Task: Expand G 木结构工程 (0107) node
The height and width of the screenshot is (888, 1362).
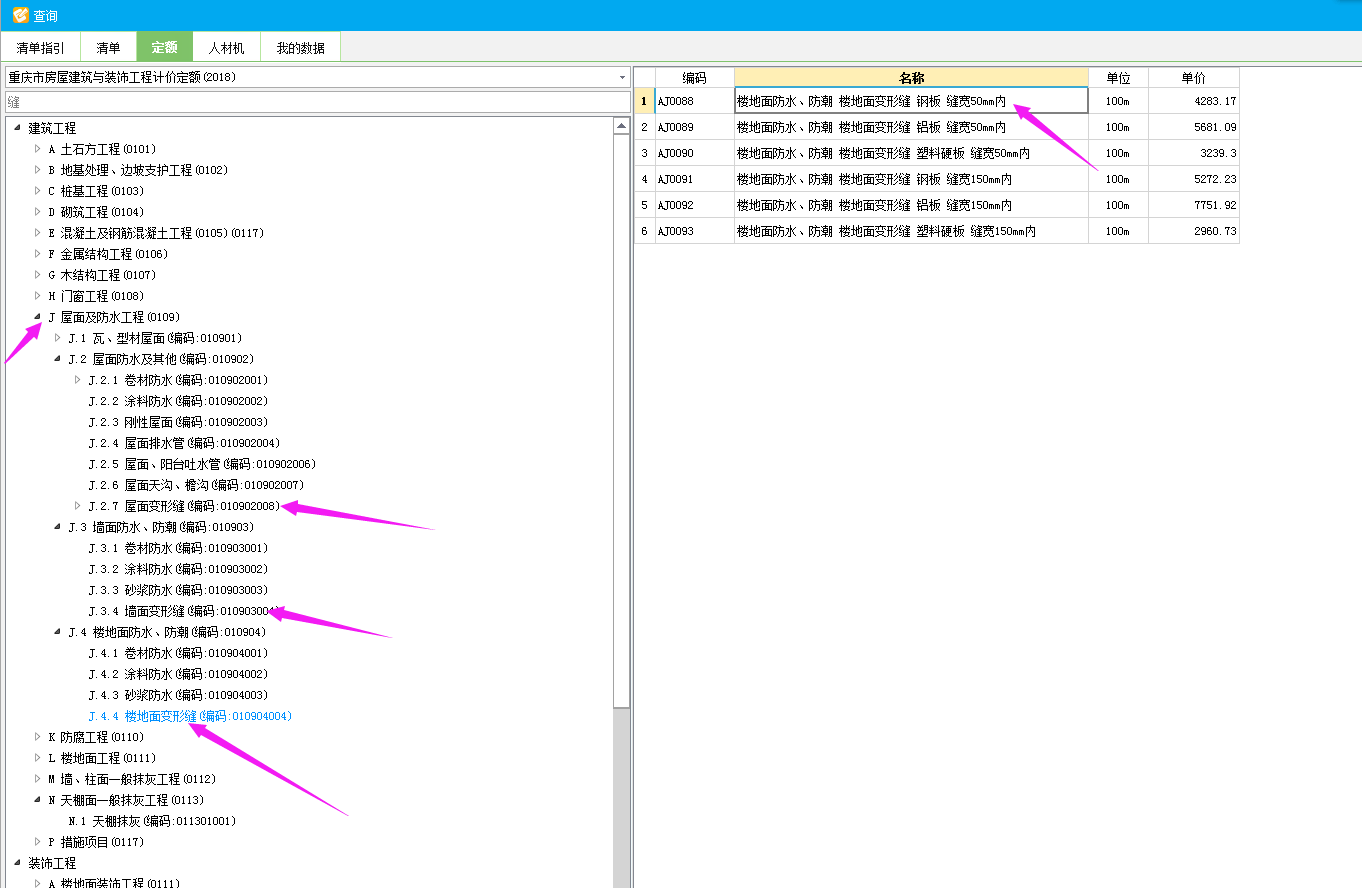Action: [38, 275]
